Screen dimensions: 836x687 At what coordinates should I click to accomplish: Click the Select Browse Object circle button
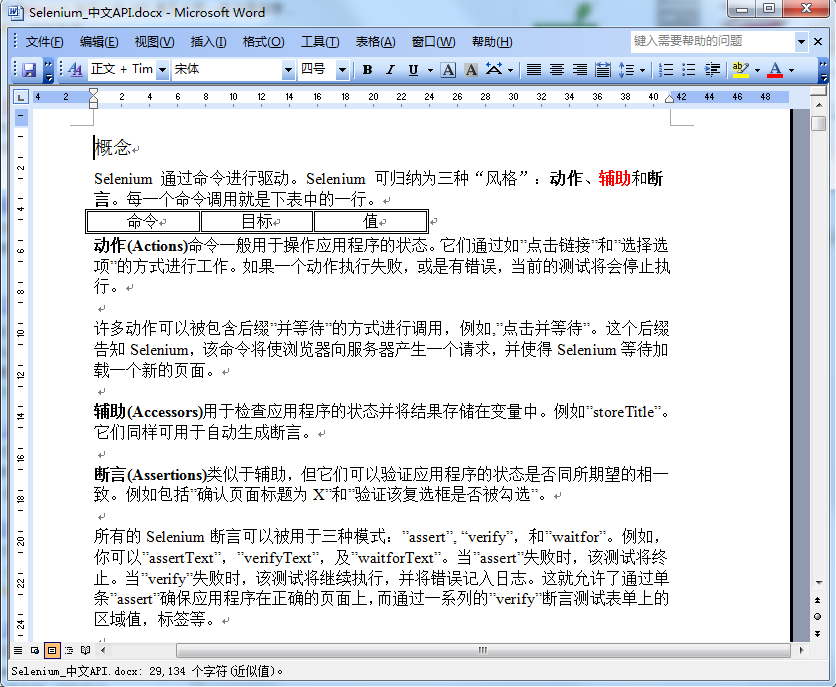[818, 617]
